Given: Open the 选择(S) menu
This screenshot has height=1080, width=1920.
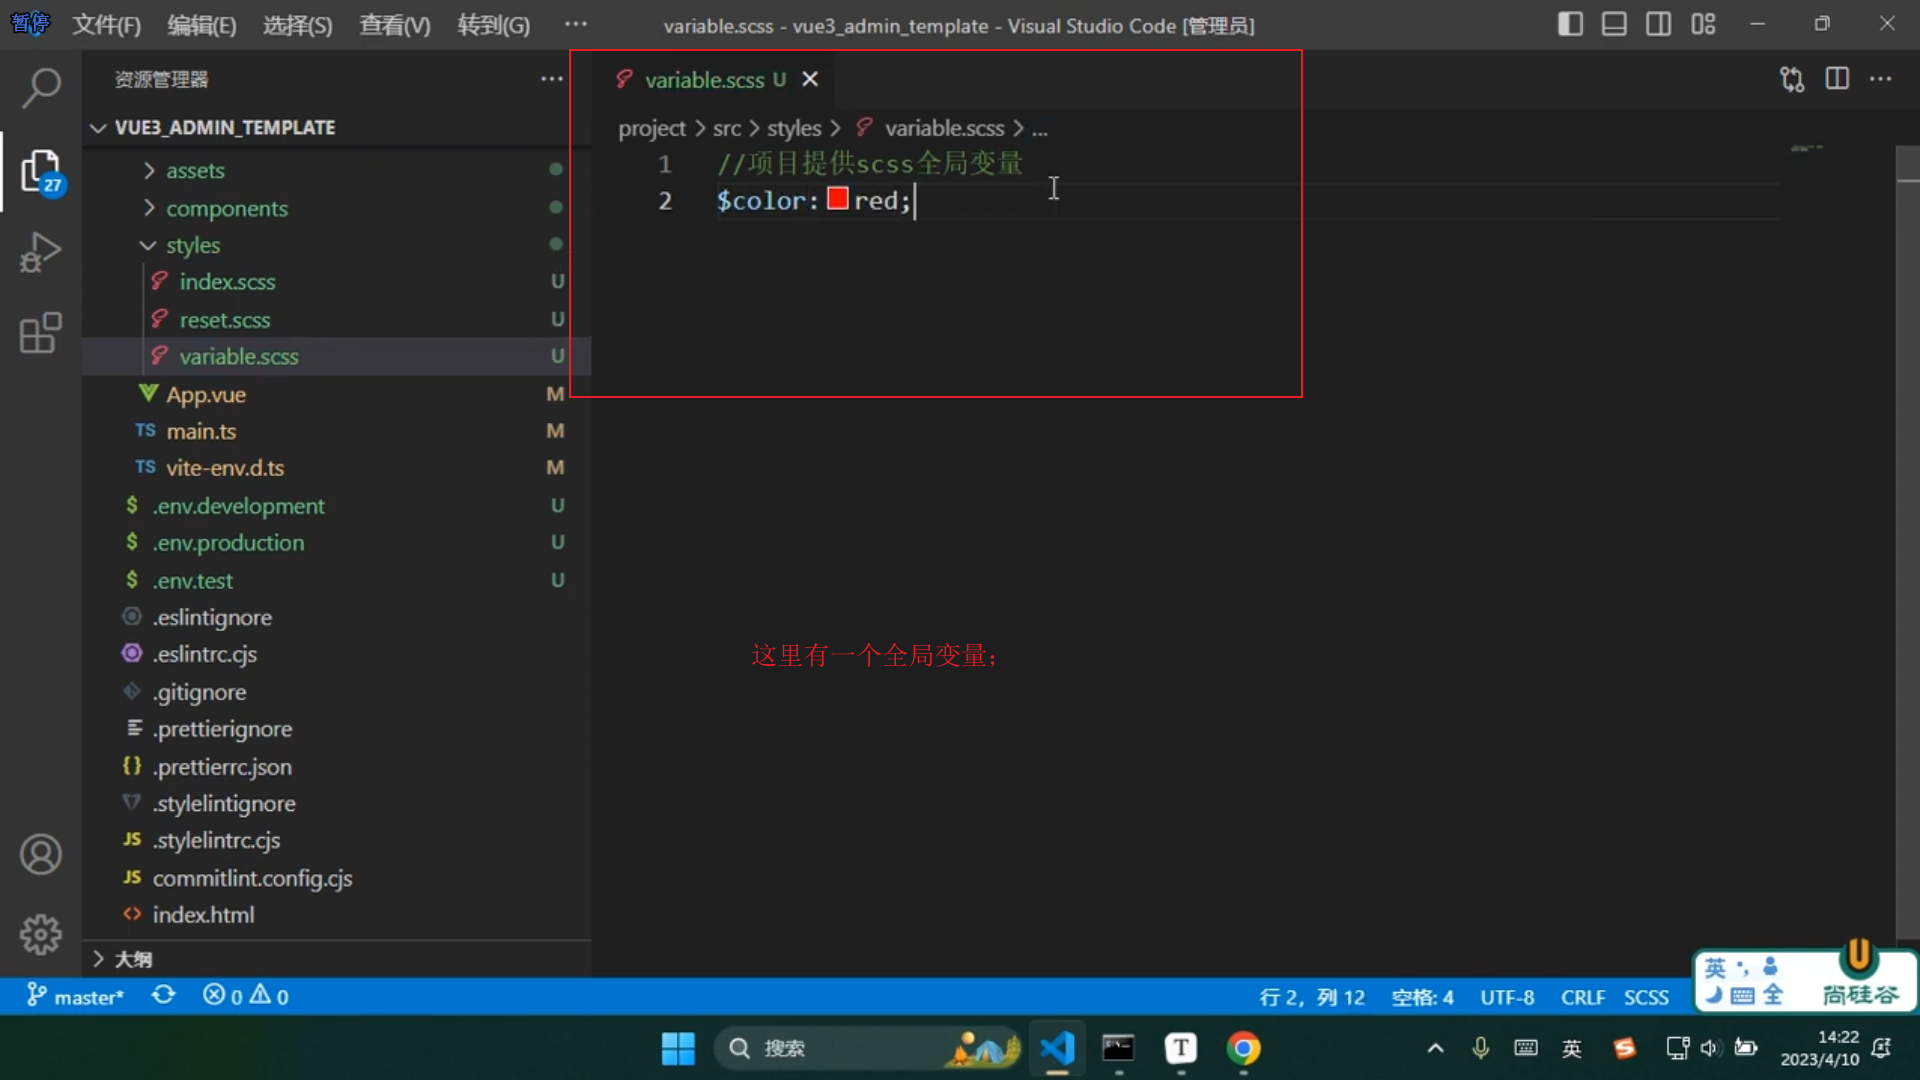Looking at the screenshot, I should tap(297, 25).
